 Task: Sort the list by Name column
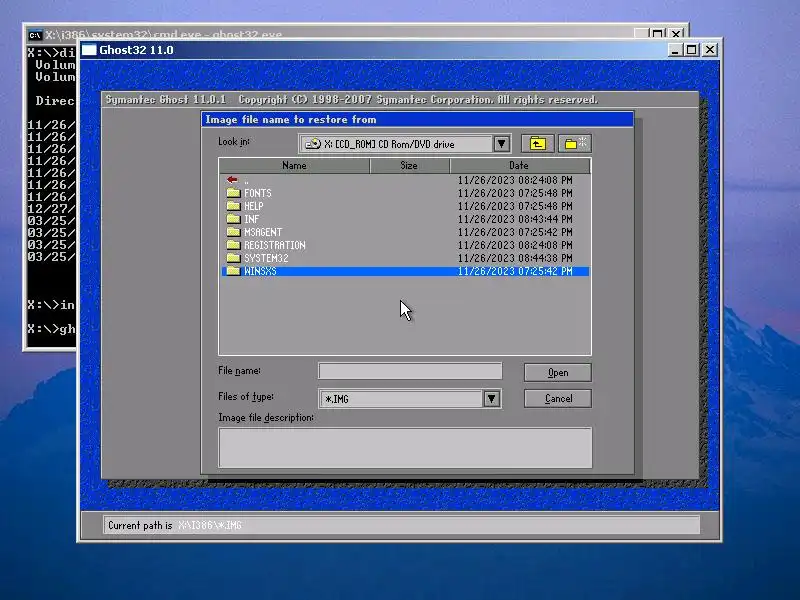pyautogui.click(x=294, y=165)
